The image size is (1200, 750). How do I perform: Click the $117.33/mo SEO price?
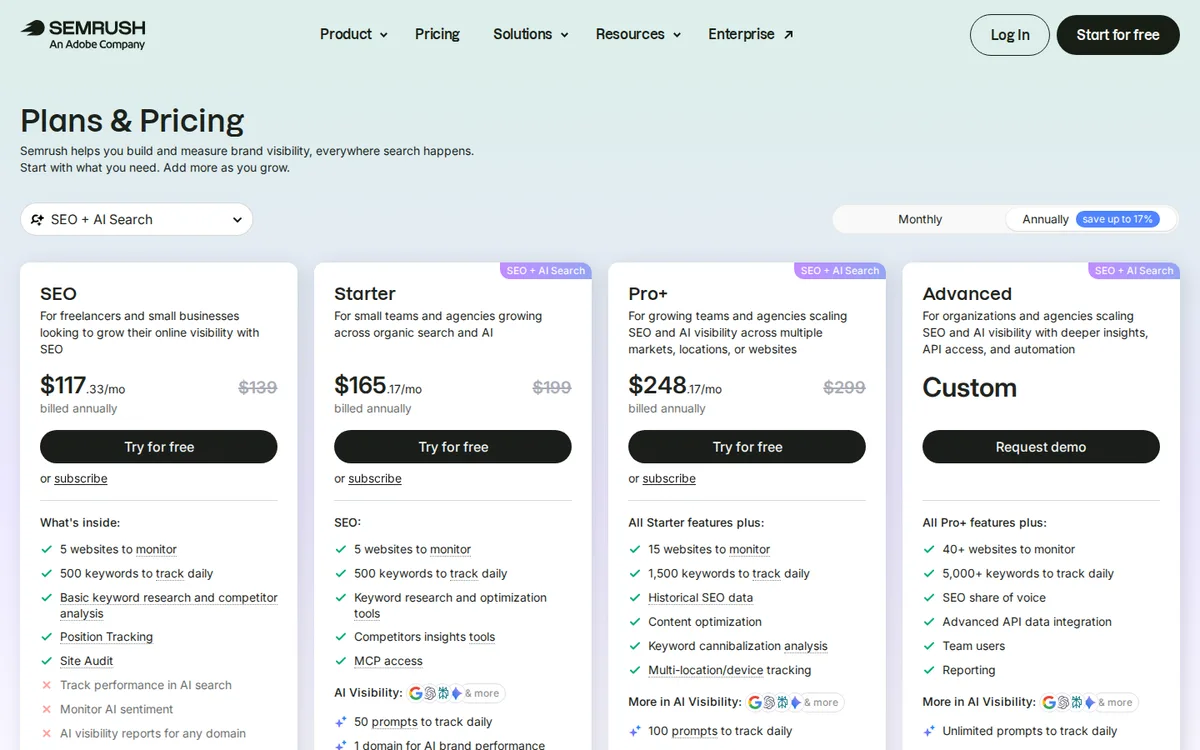(82, 386)
